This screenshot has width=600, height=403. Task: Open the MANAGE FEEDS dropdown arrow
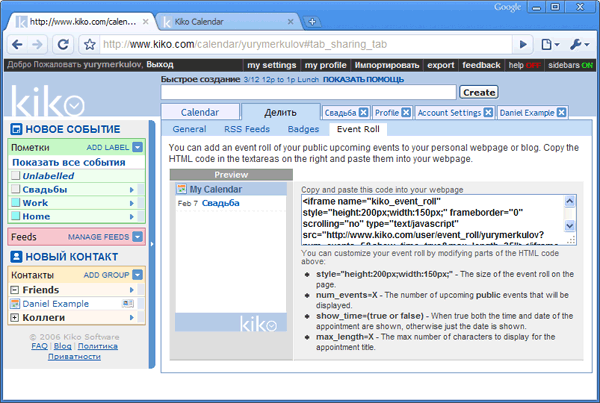point(137,237)
